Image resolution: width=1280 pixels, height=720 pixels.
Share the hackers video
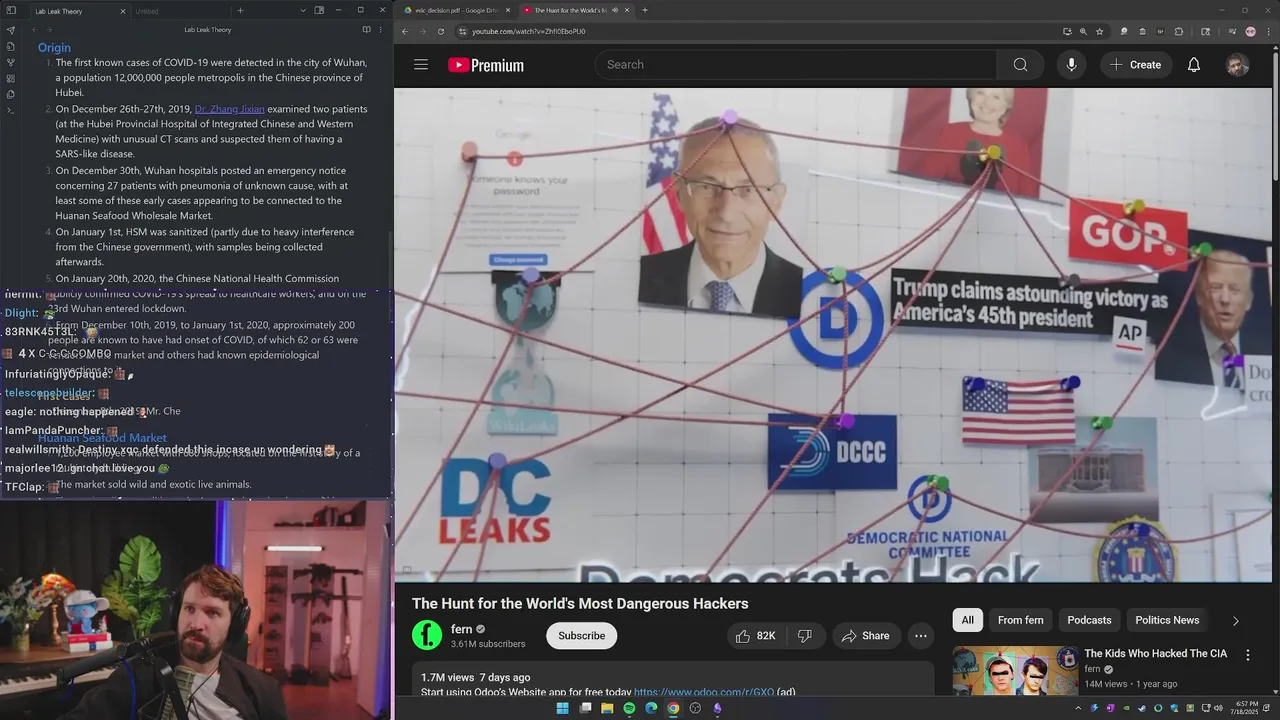pyautogui.click(x=866, y=636)
